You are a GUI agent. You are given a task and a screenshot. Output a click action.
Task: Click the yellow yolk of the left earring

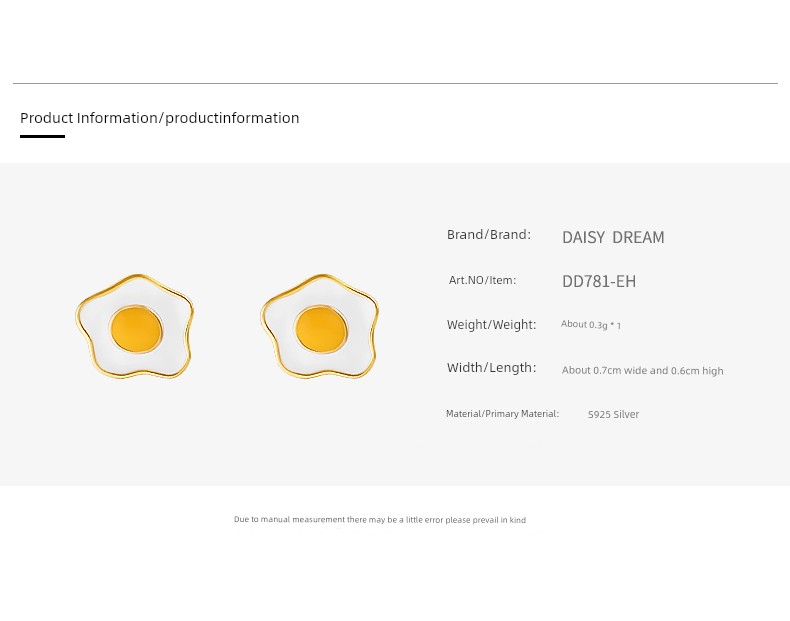click(x=135, y=328)
